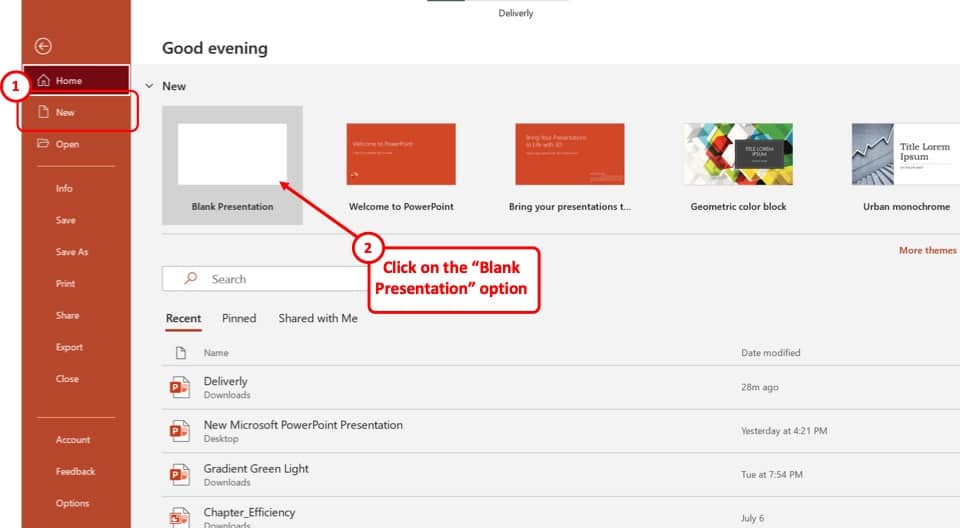This screenshot has width=960, height=528.
Task: Open the More themes link
Action: (928, 251)
